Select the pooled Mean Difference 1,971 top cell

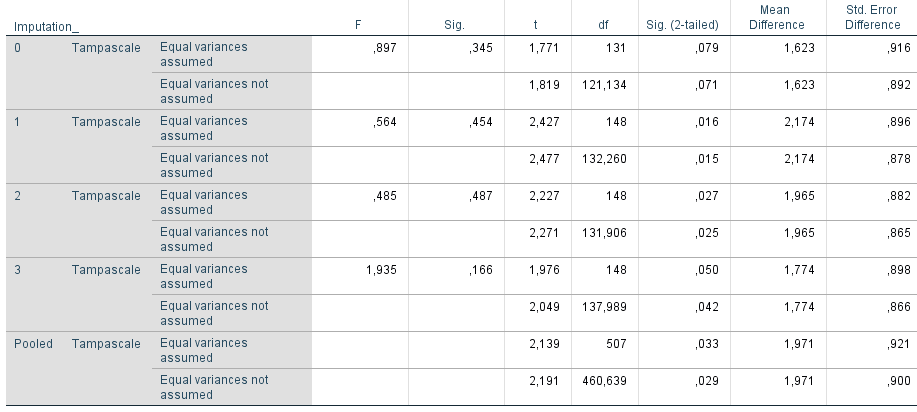pos(788,343)
